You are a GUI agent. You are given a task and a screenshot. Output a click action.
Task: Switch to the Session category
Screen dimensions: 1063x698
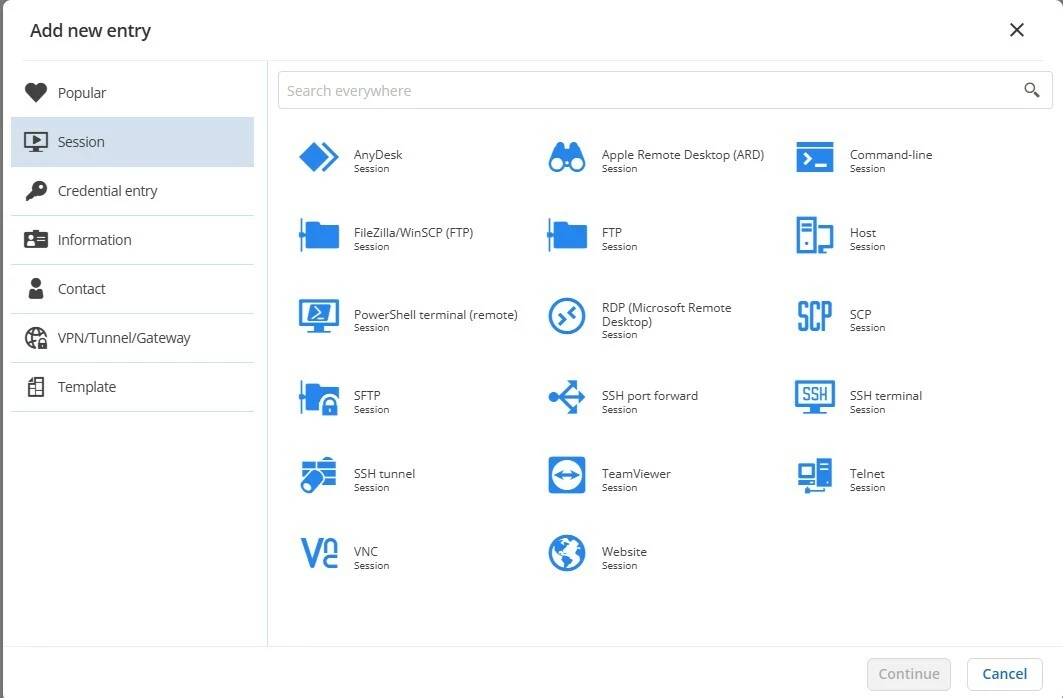tap(132, 142)
